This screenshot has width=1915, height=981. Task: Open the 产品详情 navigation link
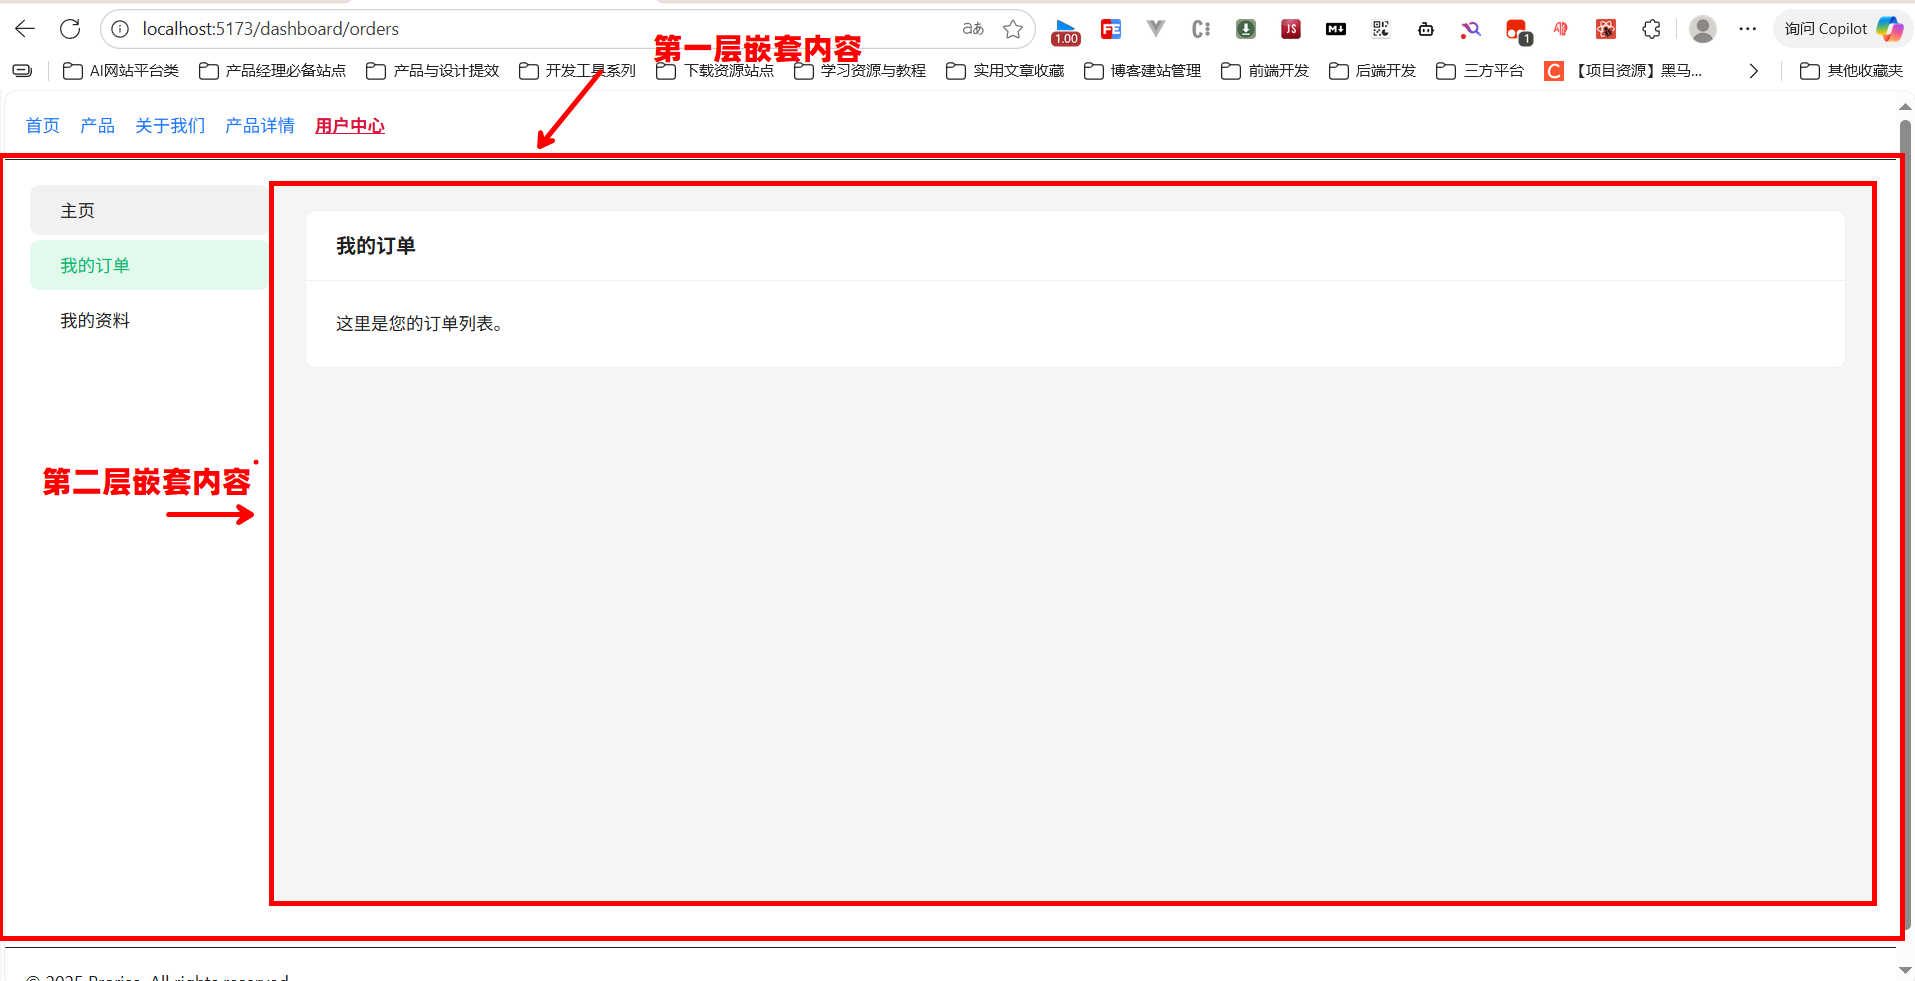click(x=260, y=126)
